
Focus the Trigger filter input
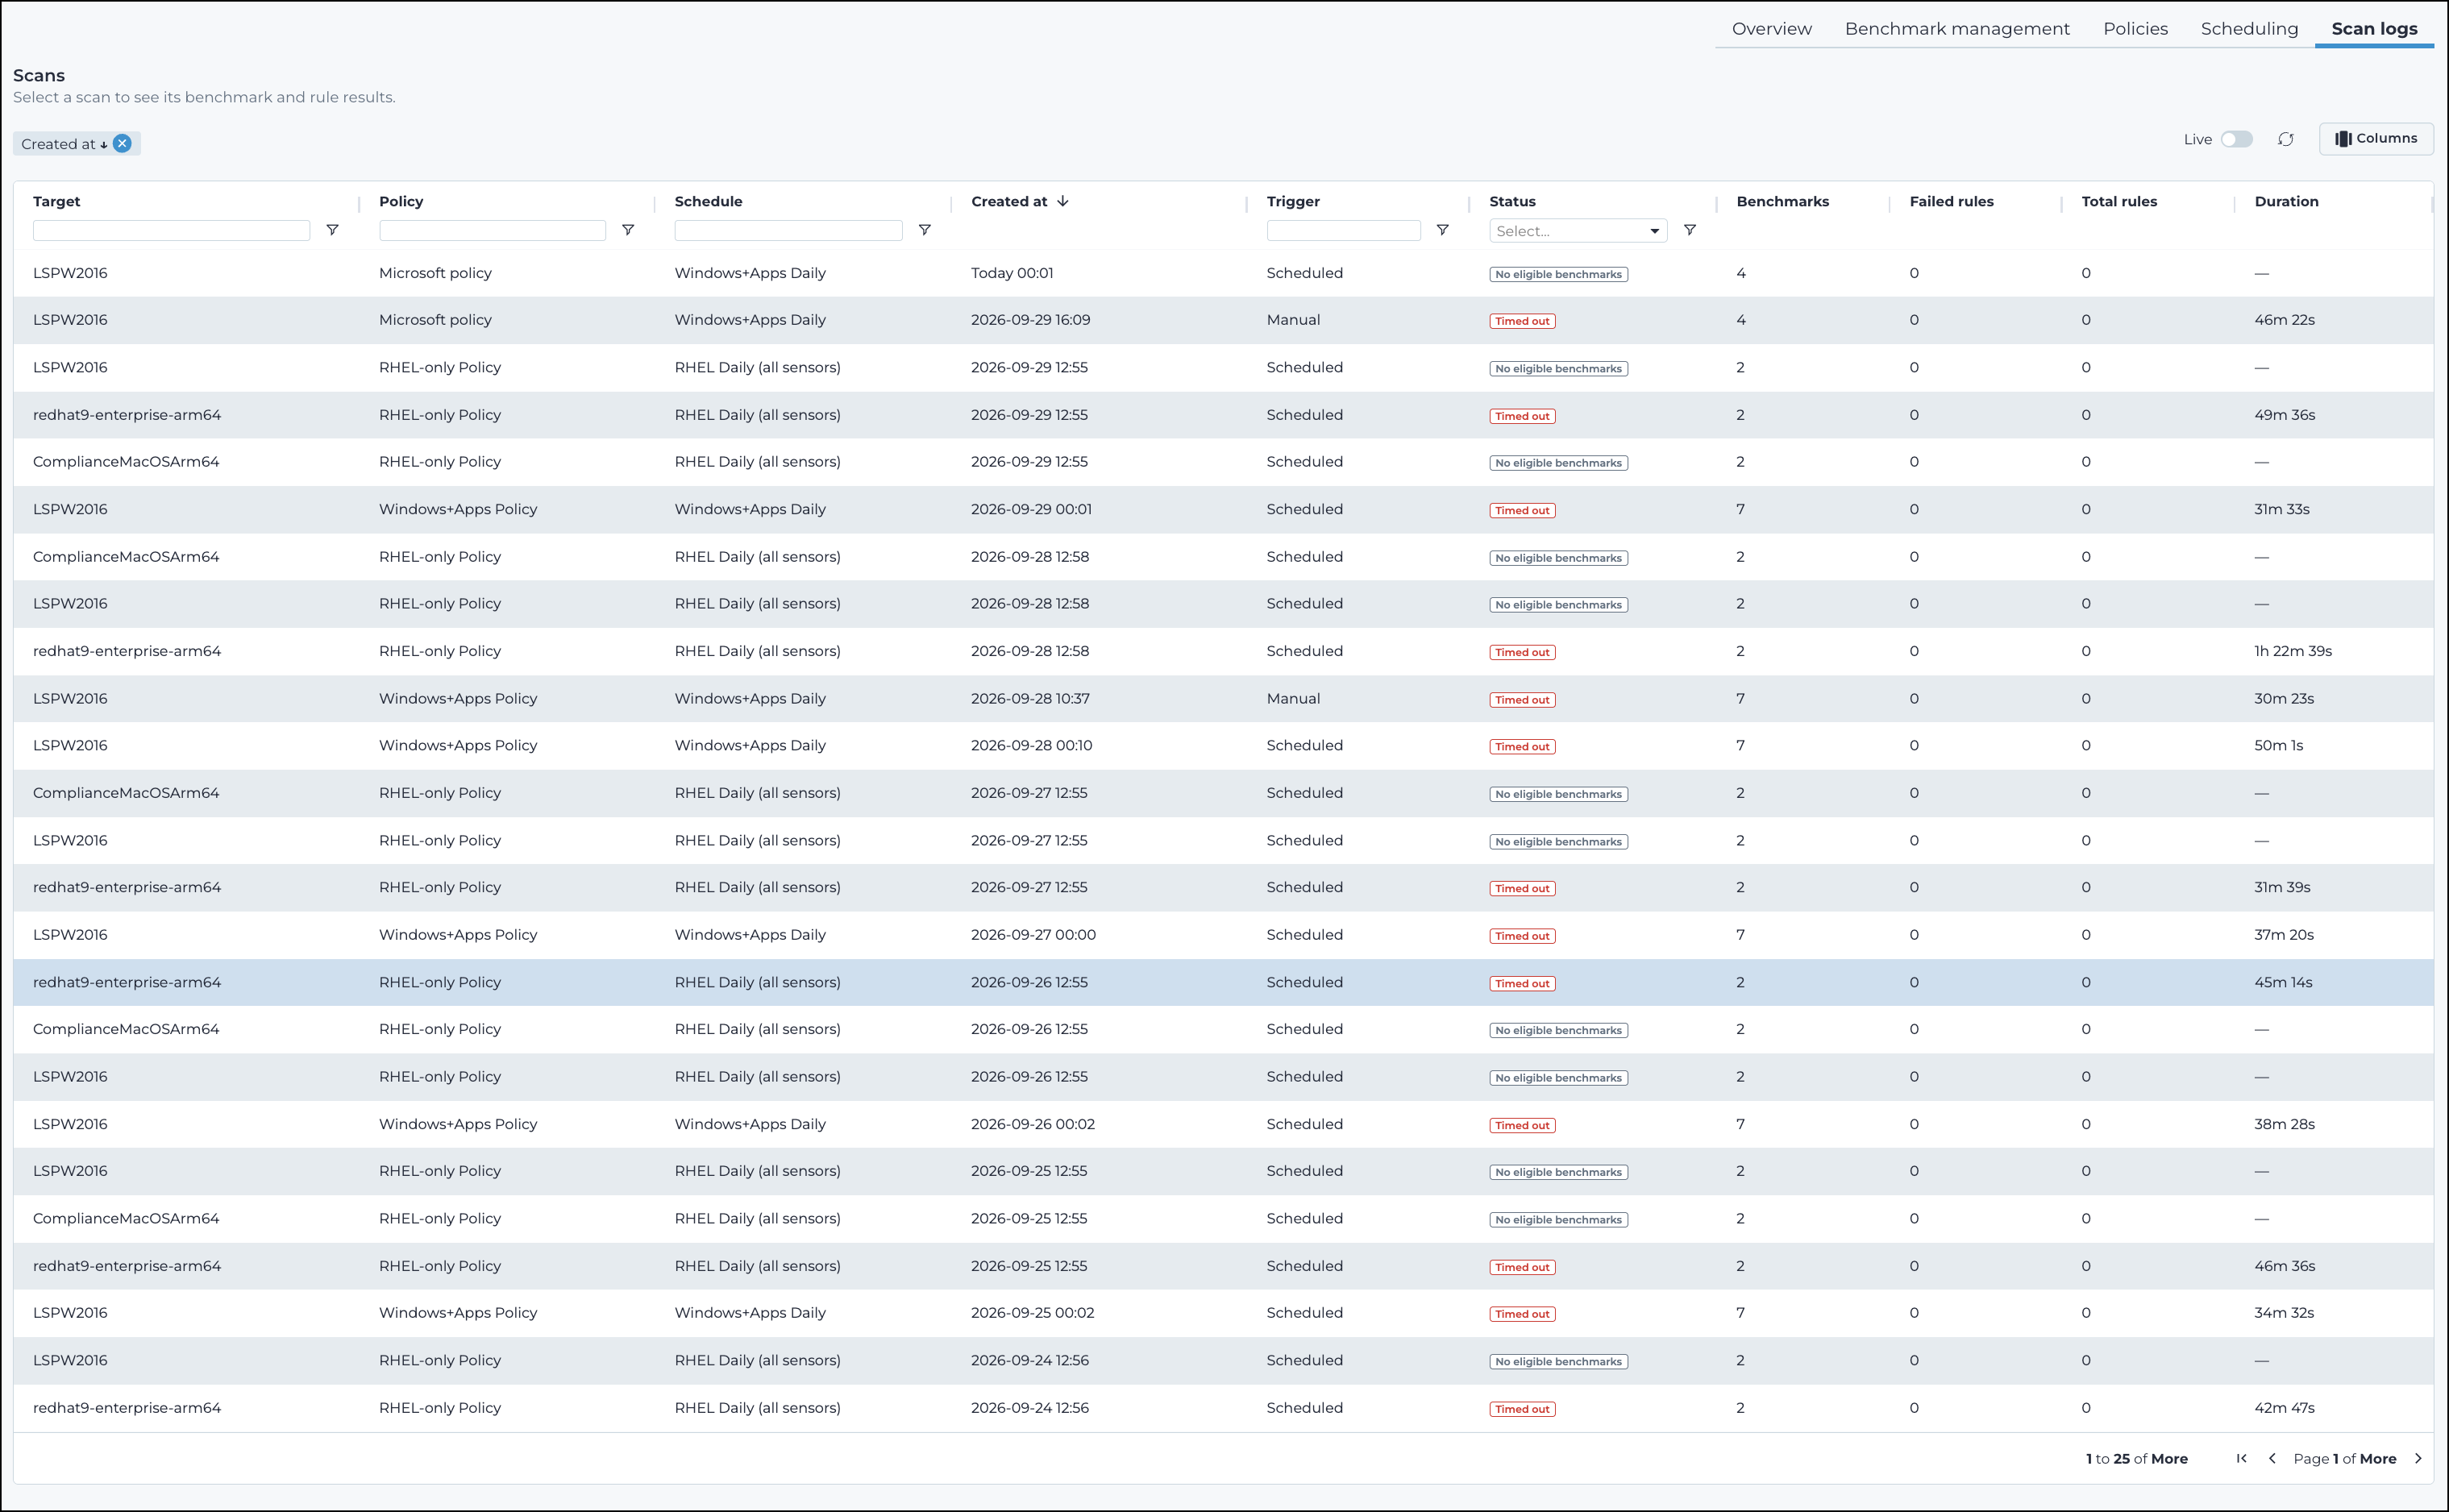pyautogui.click(x=1343, y=230)
